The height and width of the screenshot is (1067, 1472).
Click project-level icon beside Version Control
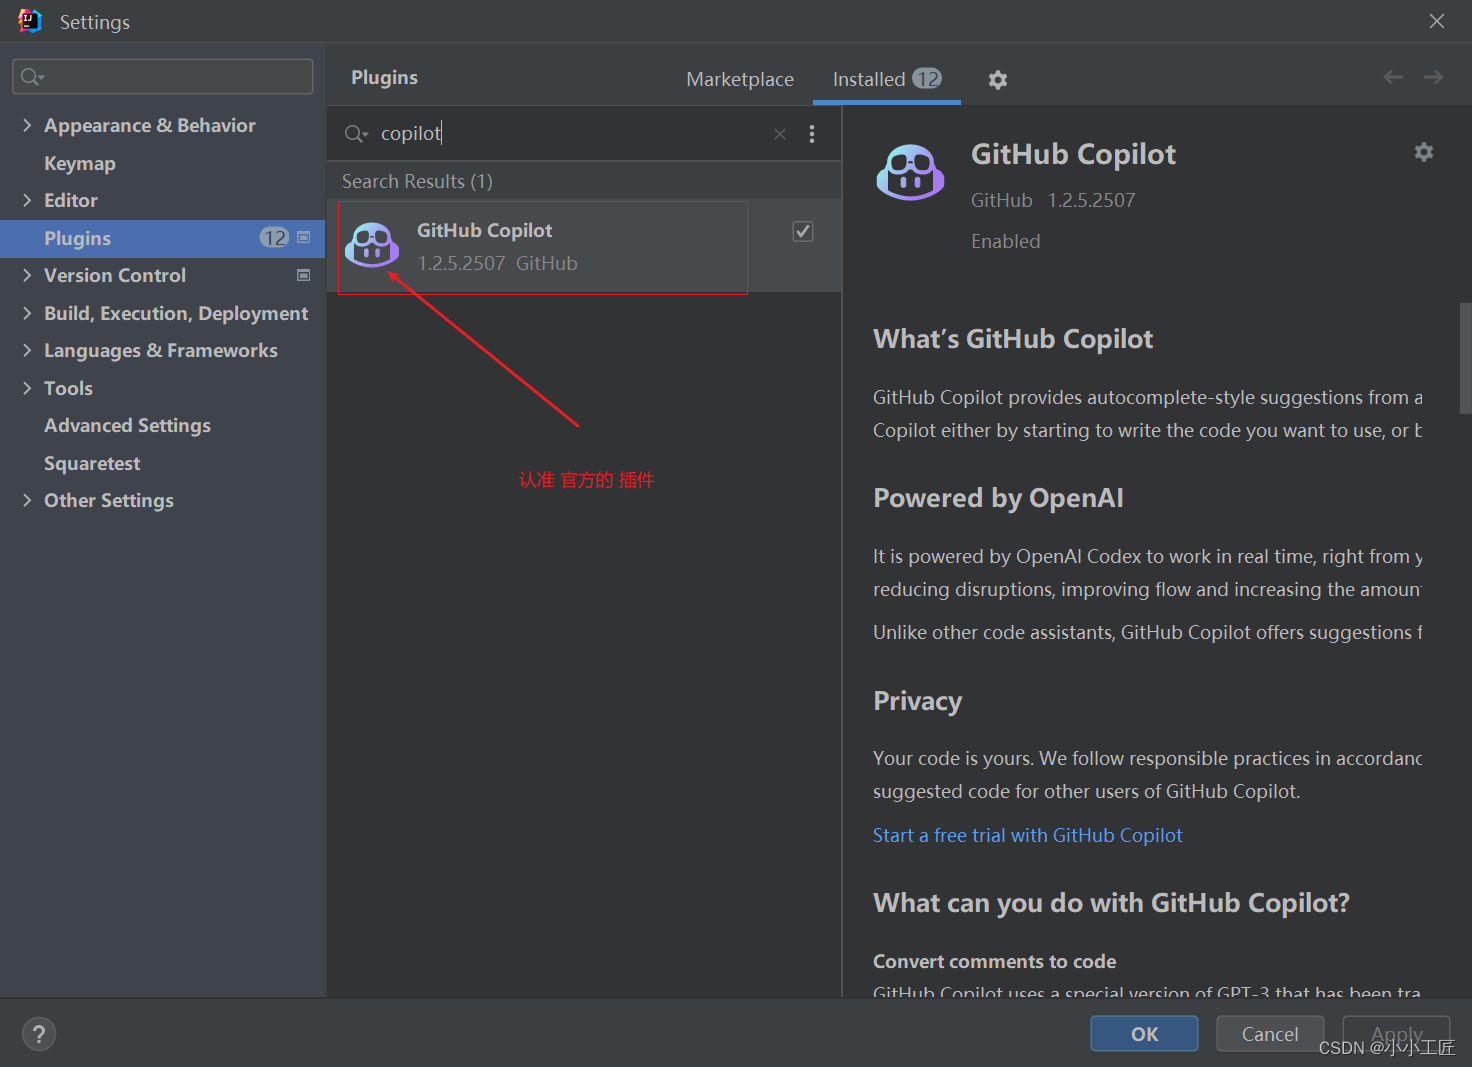pyautogui.click(x=304, y=275)
